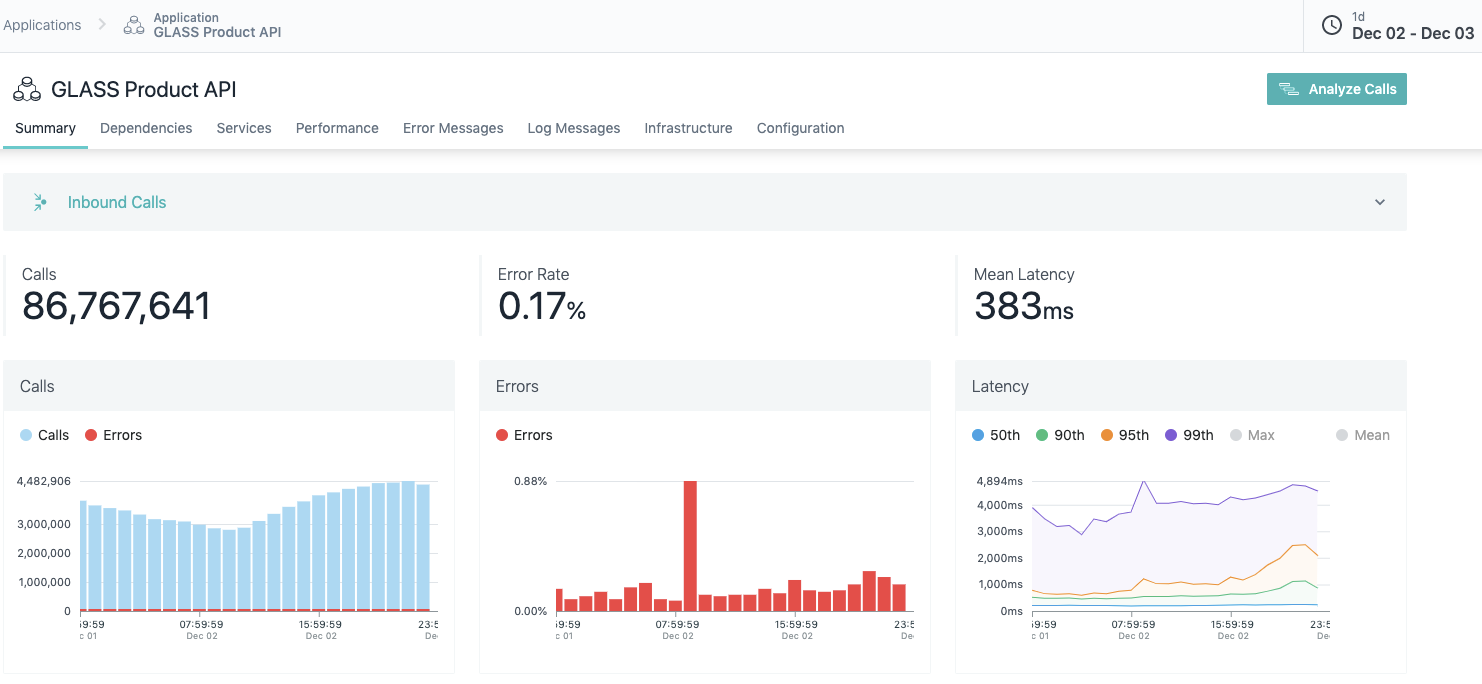Viewport: 1482px width, 684px height.
Task: Open the Services tab
Action: click(244, 128)
